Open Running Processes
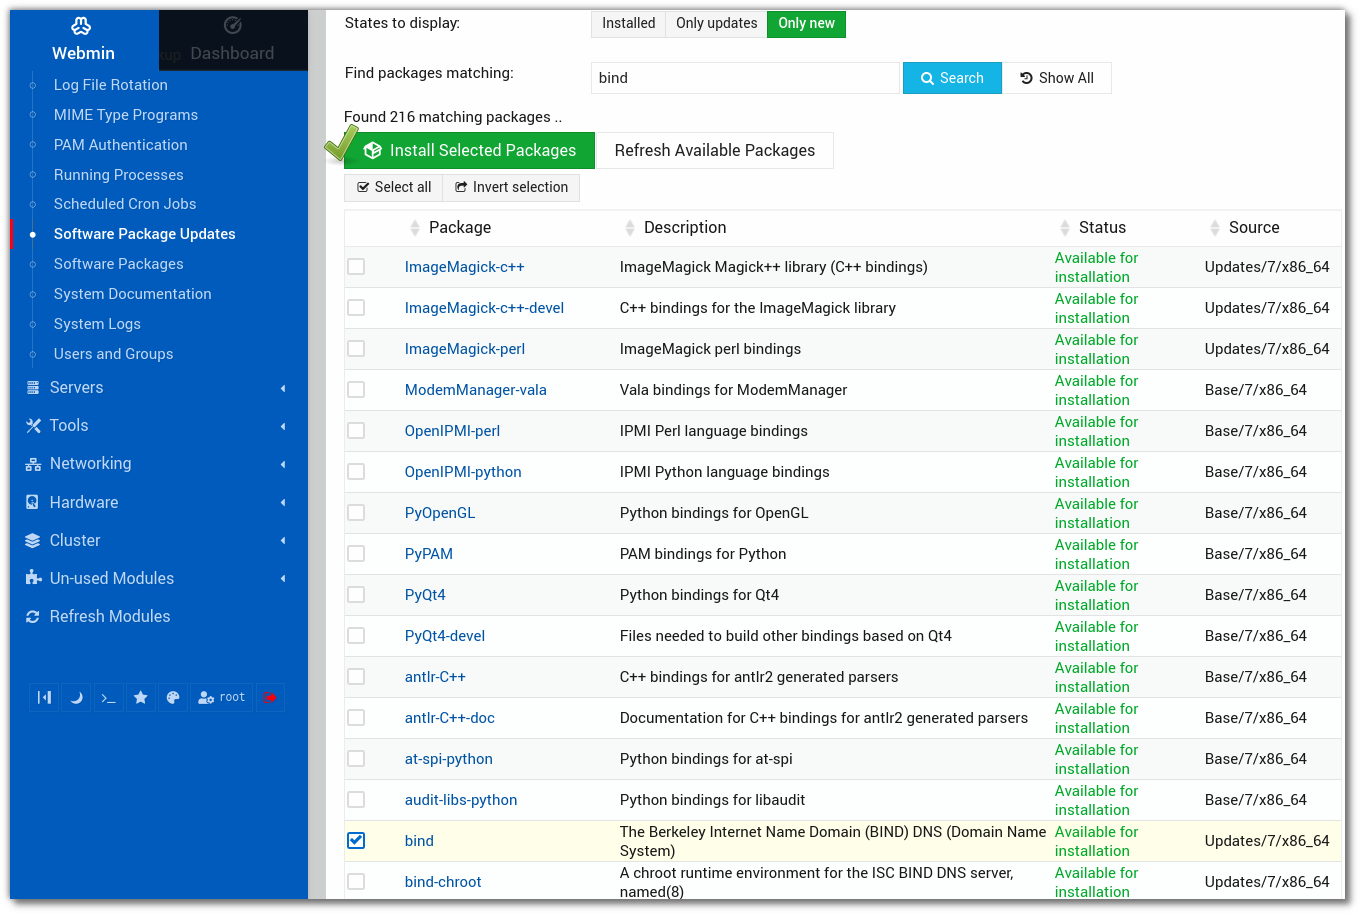The width and height of the screenshot is (1361, 915). (x=118, y=175)
